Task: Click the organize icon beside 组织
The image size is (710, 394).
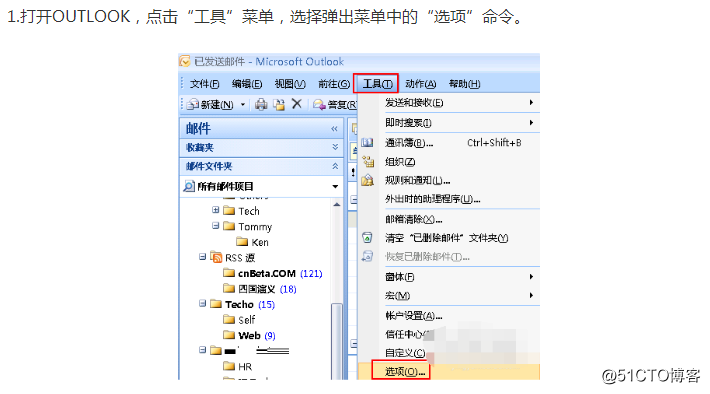Action: [x=368, y=161]
